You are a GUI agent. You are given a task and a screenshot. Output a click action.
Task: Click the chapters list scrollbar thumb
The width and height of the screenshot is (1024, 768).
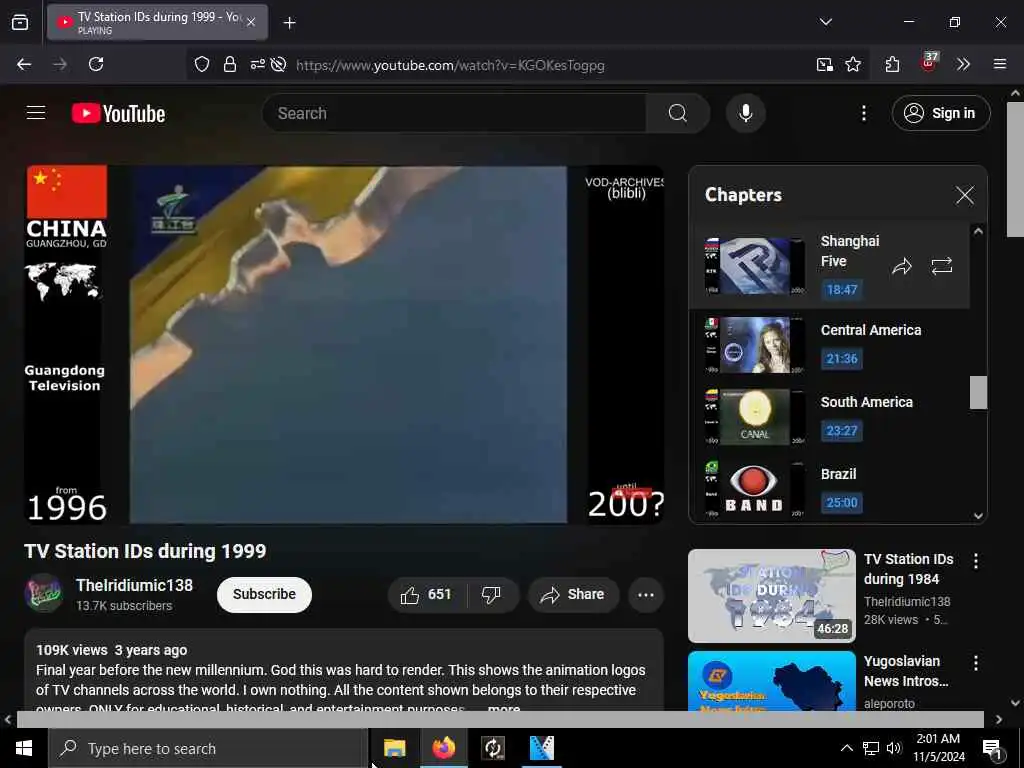click(x=978, y=392)
